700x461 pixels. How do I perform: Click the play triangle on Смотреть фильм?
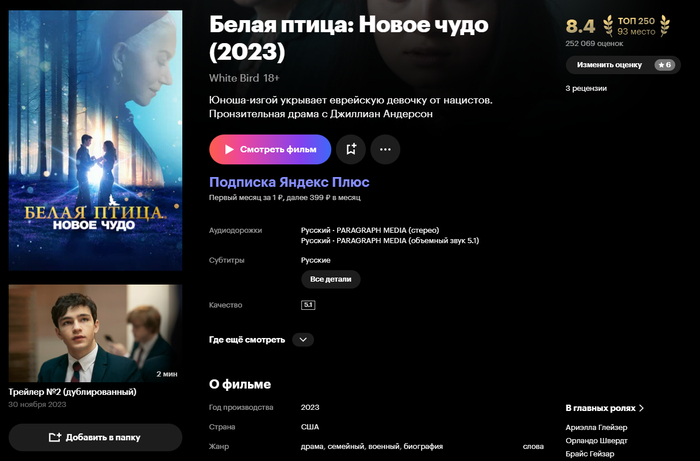(x=229, y=149)
